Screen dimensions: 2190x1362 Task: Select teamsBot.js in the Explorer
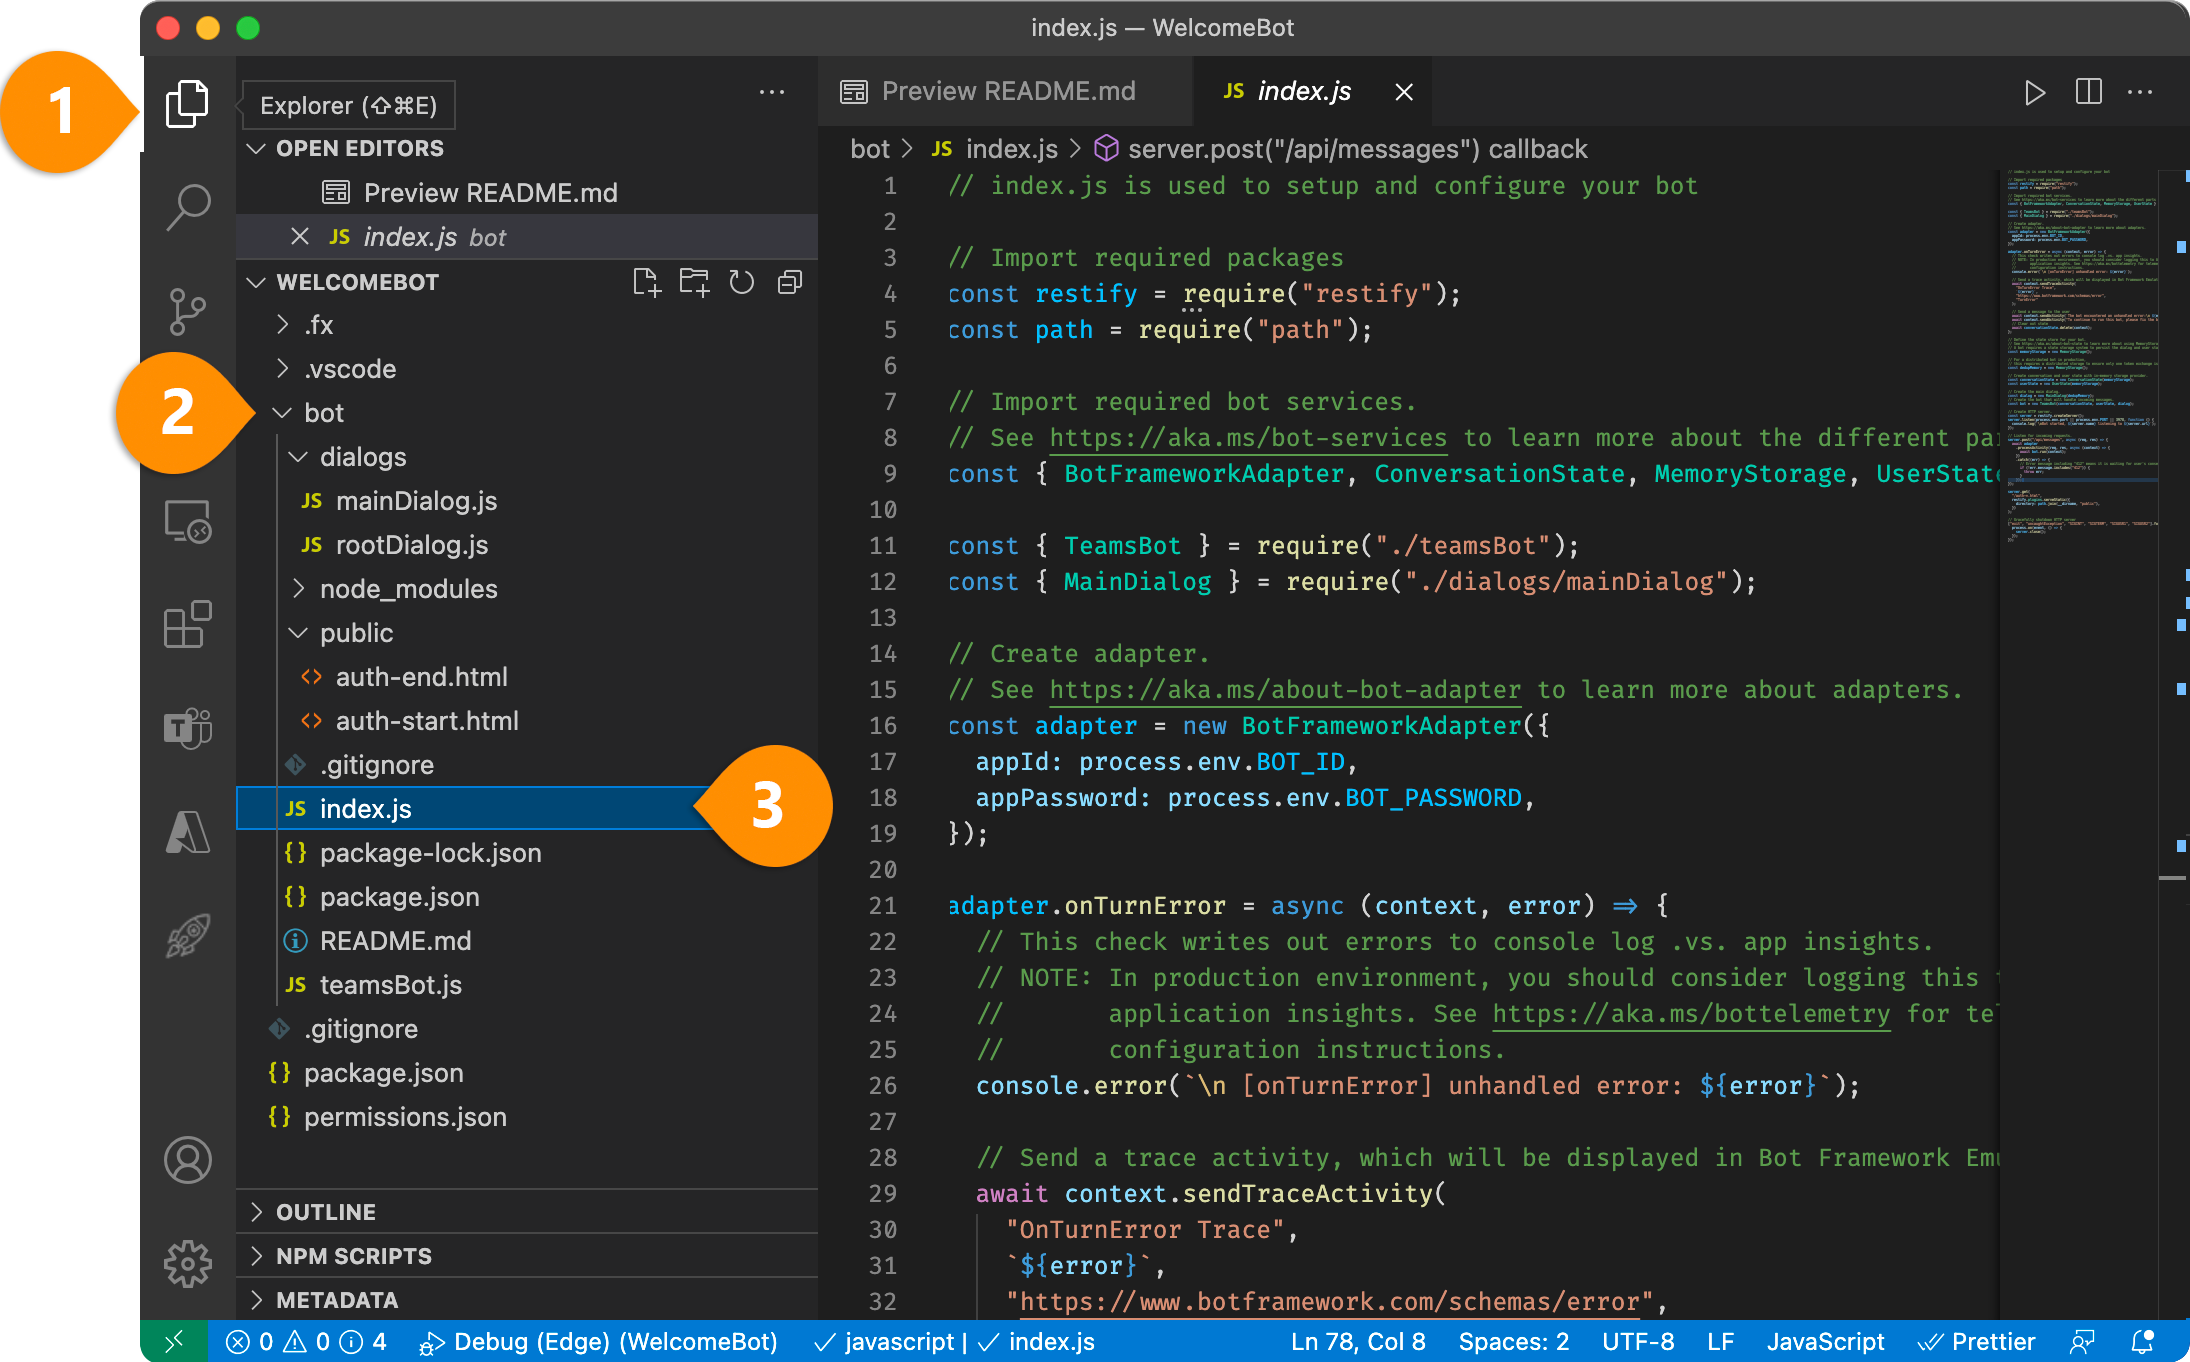390,985
